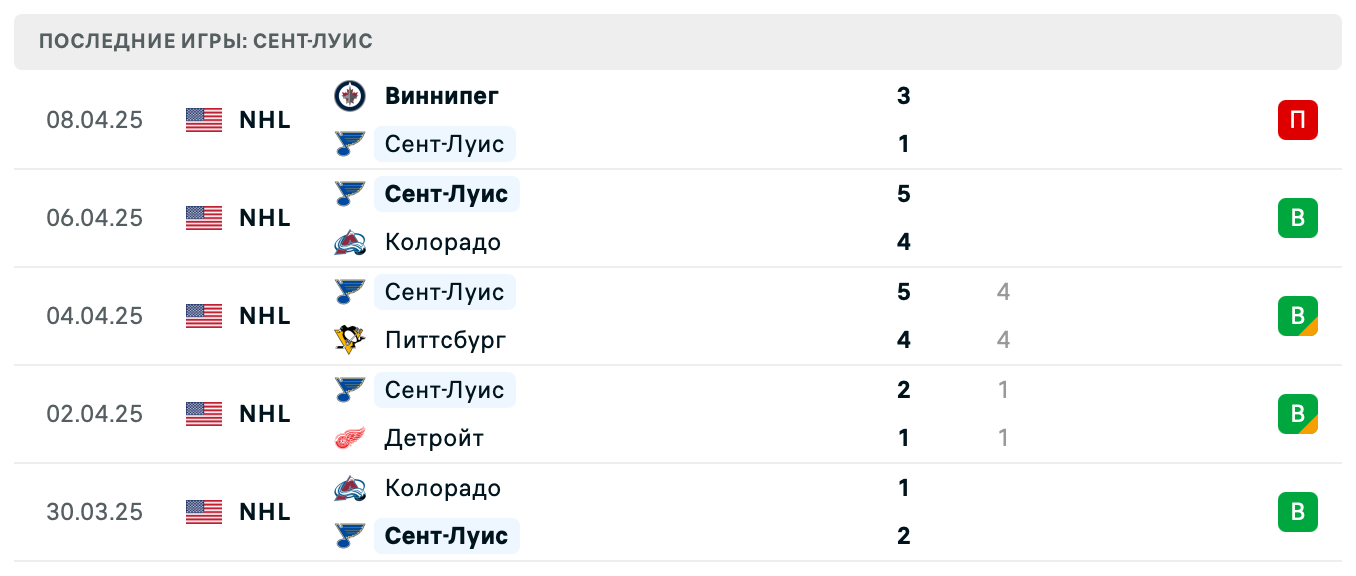This screenshot has height=576, width=1356.
Task: Click the 'Последние игры: Сент-Луис' header
Action: click(x=206, y=42)
